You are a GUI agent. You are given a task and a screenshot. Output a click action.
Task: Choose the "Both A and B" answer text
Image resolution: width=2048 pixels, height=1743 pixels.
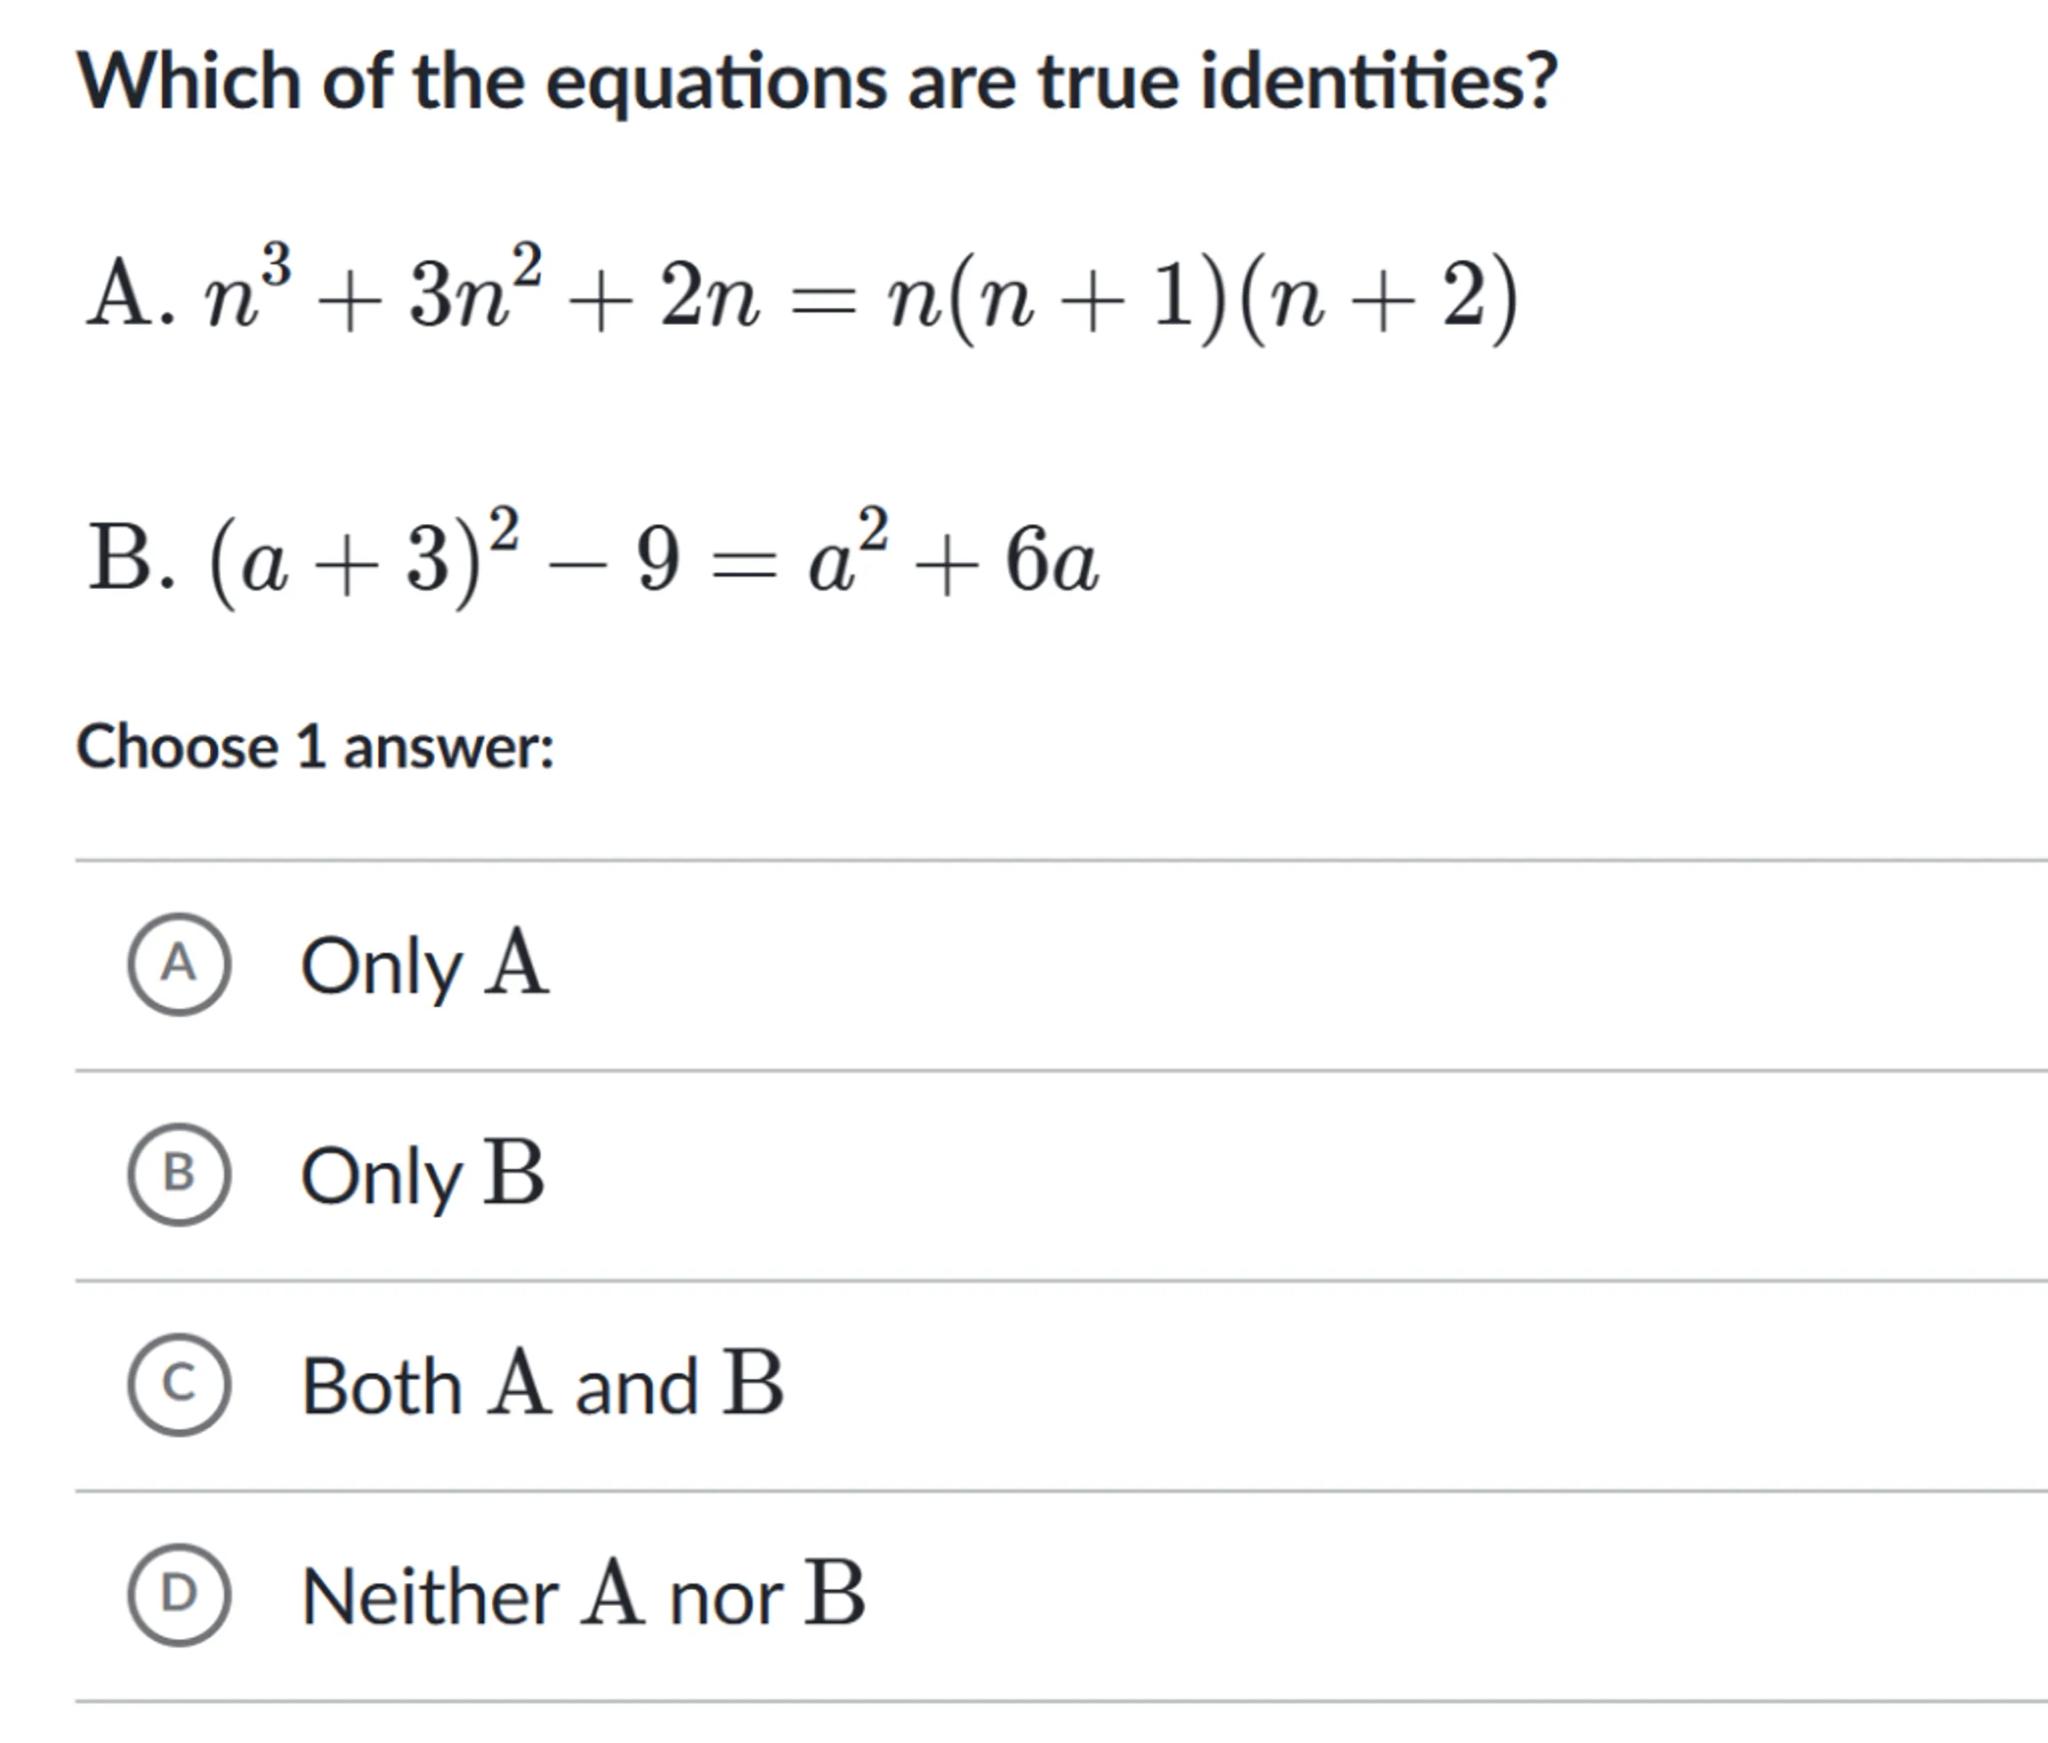point(542,1387)
